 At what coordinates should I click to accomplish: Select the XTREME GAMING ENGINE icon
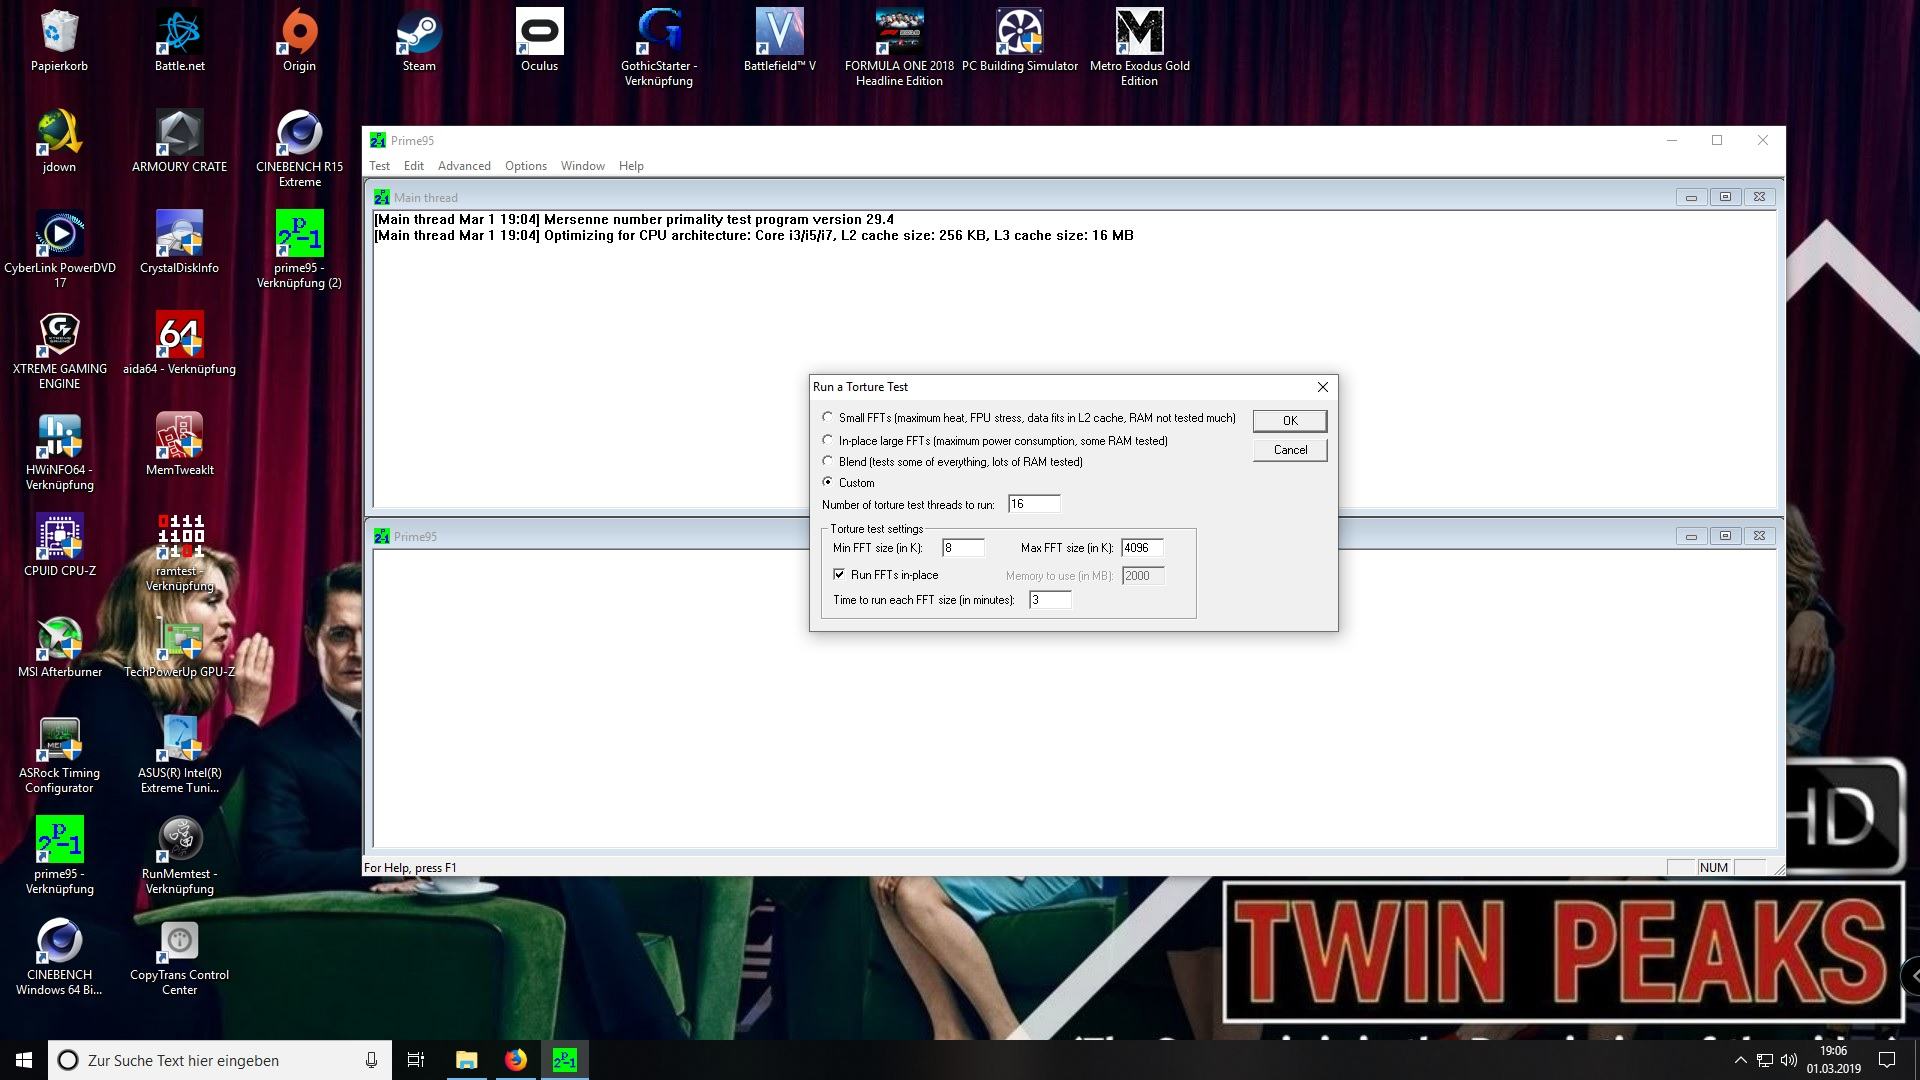60,351
